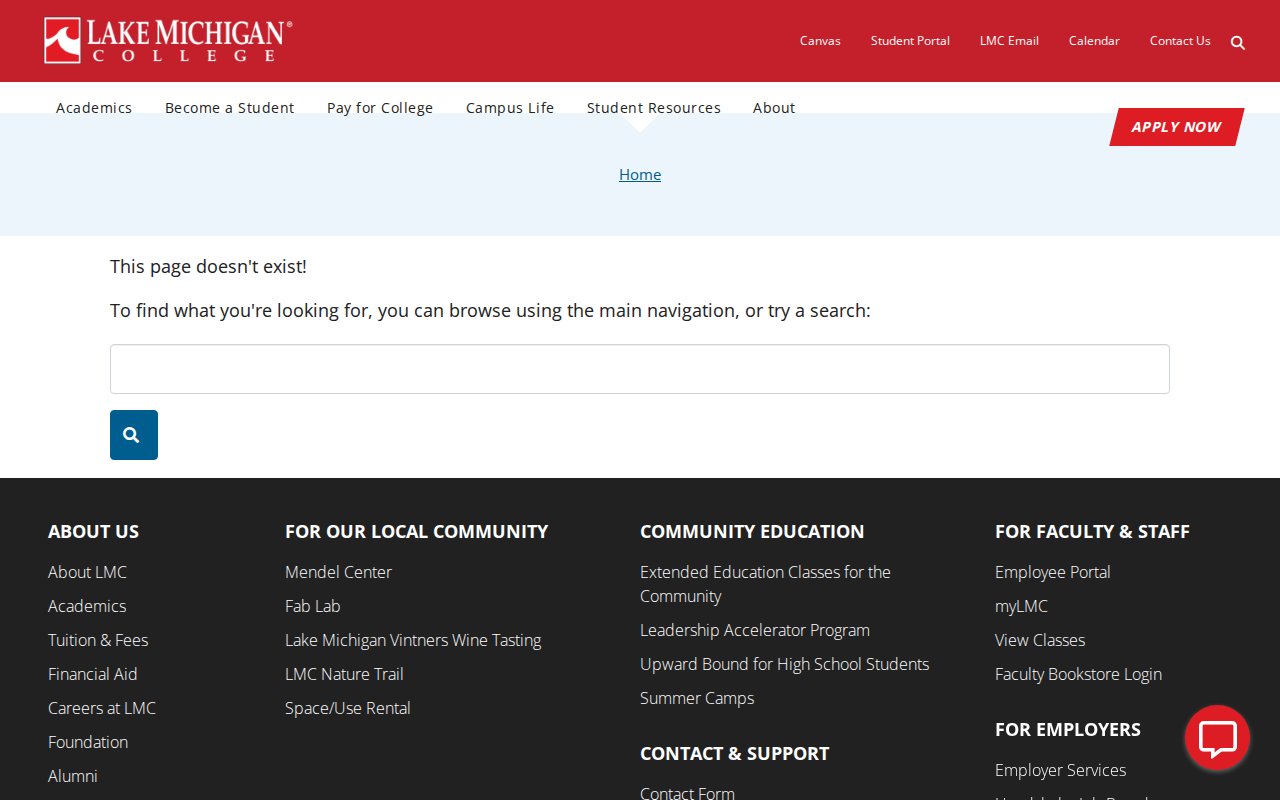Open the Canvas link in header
1280x800 pixels.
click(820, 41)
